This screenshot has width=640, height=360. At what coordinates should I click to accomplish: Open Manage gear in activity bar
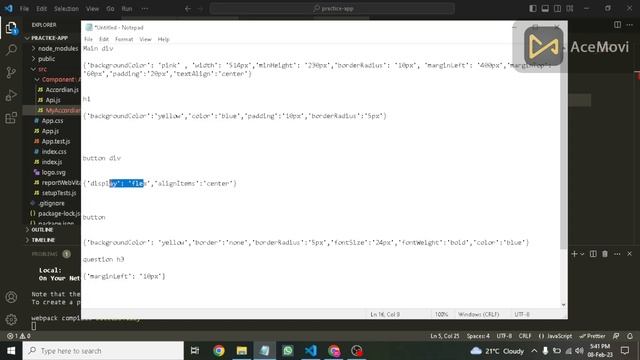pyautogui.click(x=11, y=319)
